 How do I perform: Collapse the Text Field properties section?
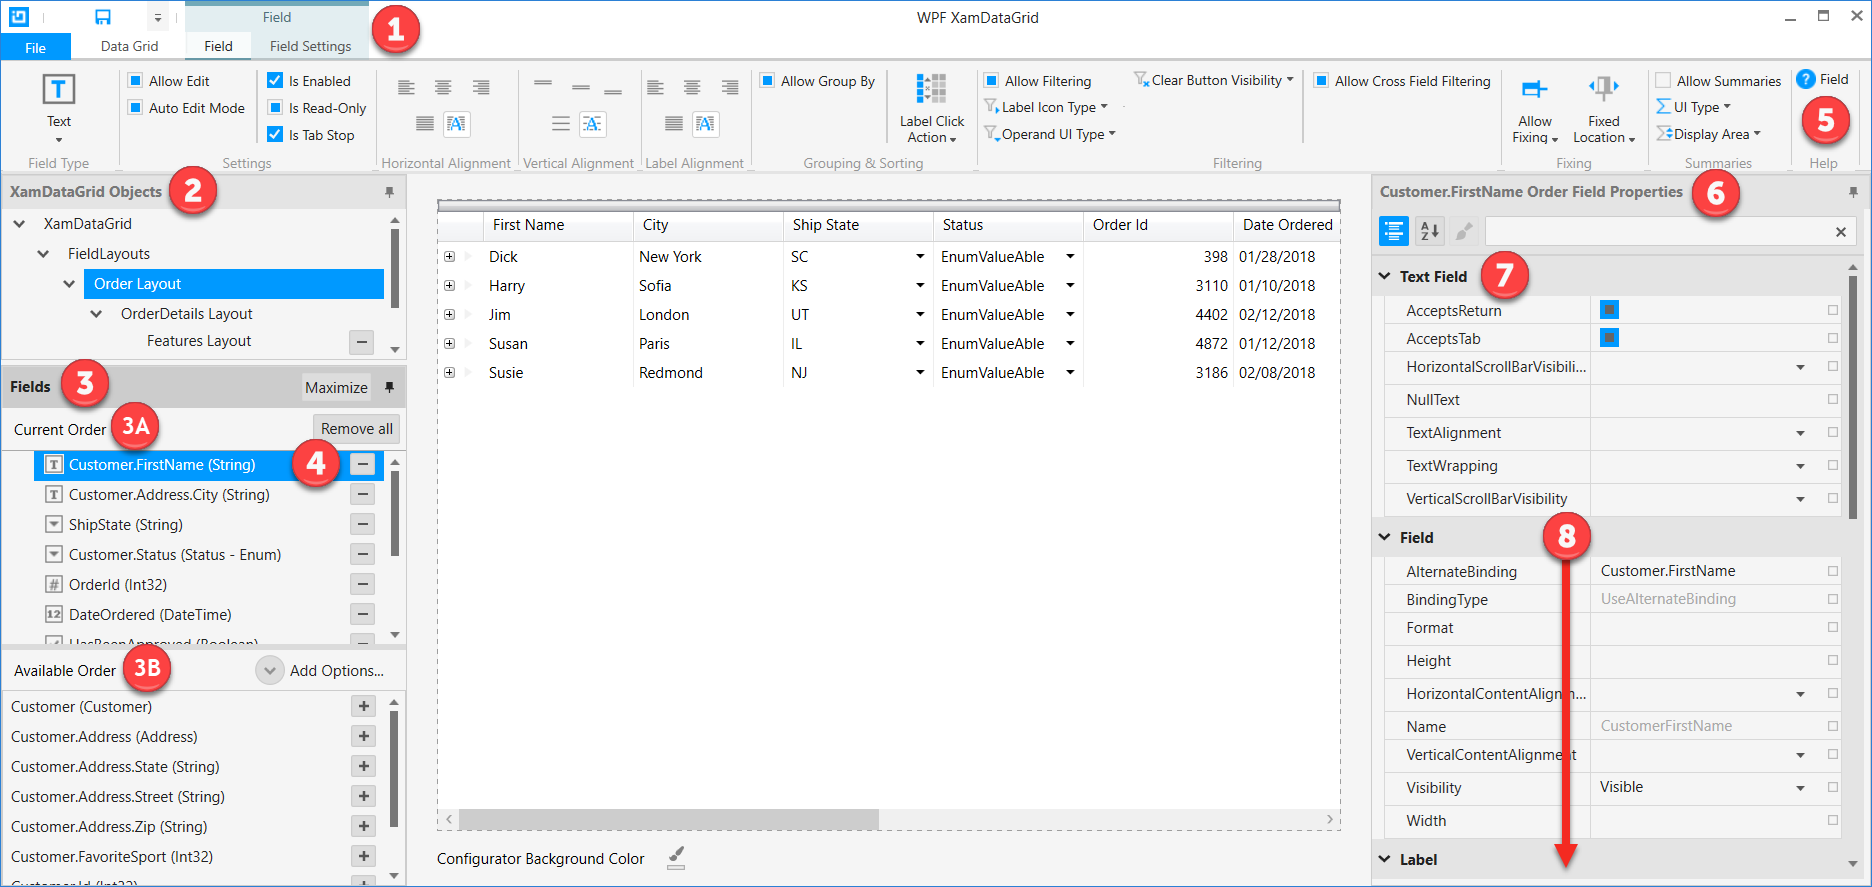point(1385,276)
